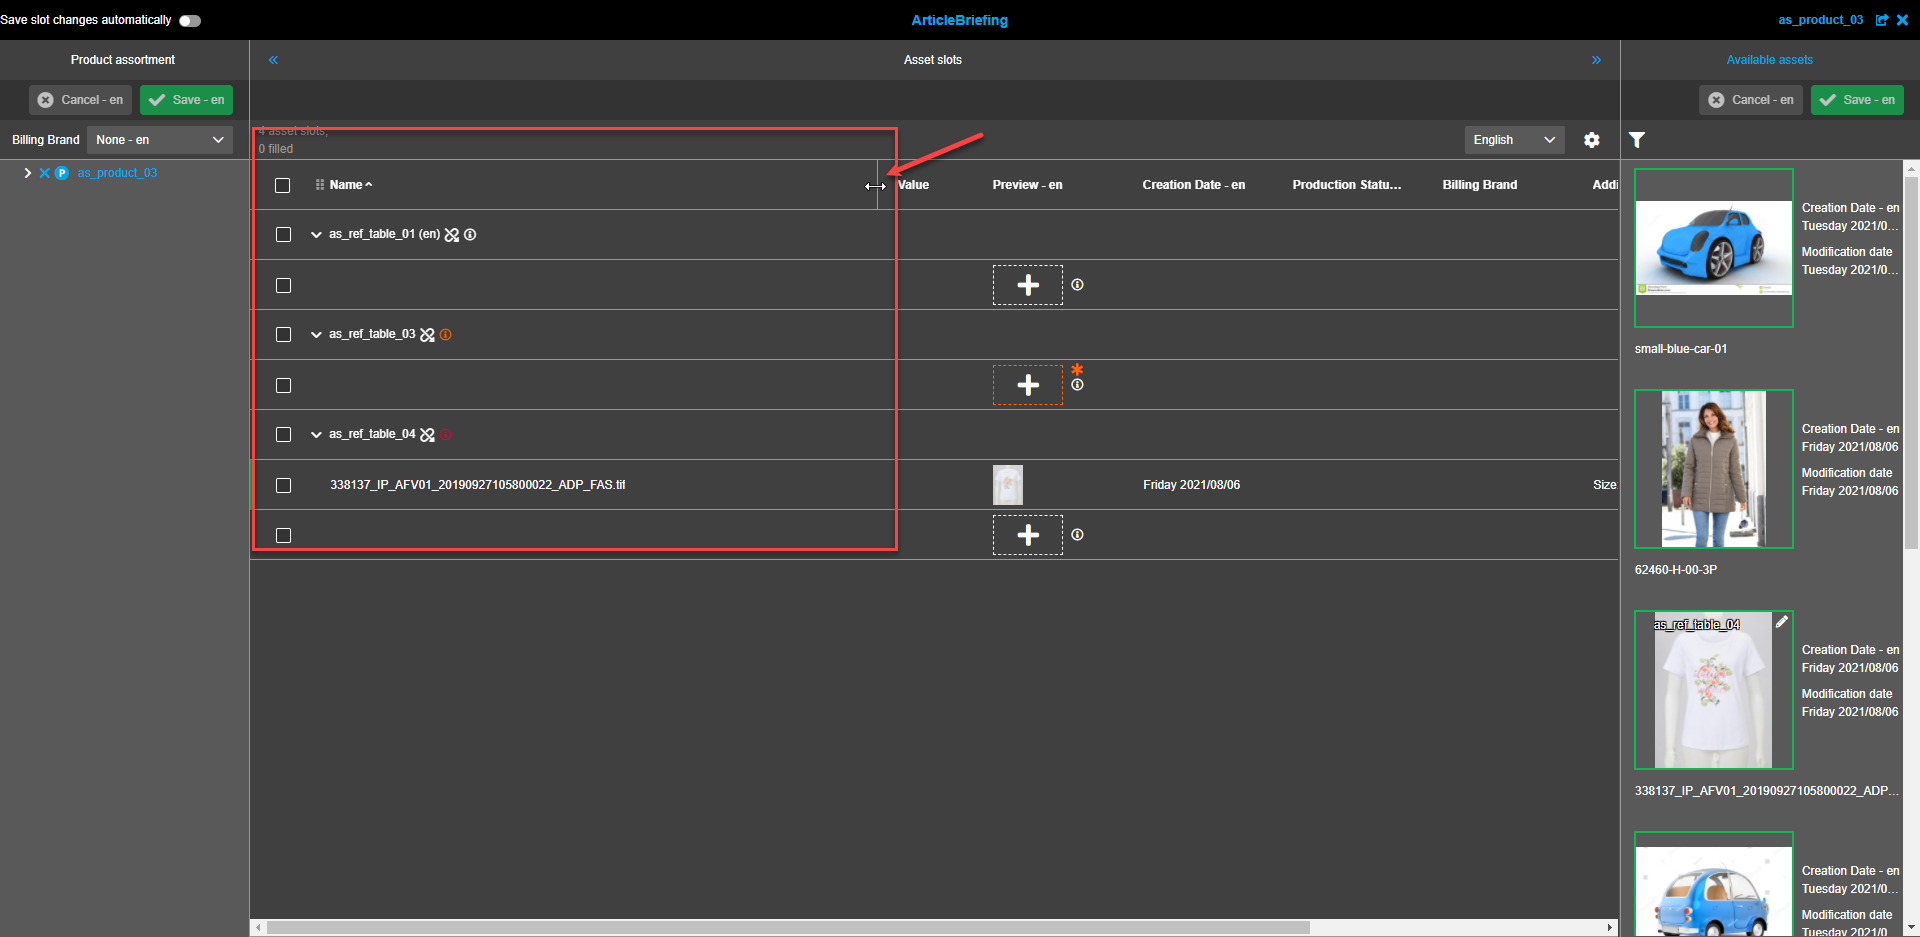Click the orange info icon on as_ref_table_03
1920x937 pixels.
click(445, 334)
